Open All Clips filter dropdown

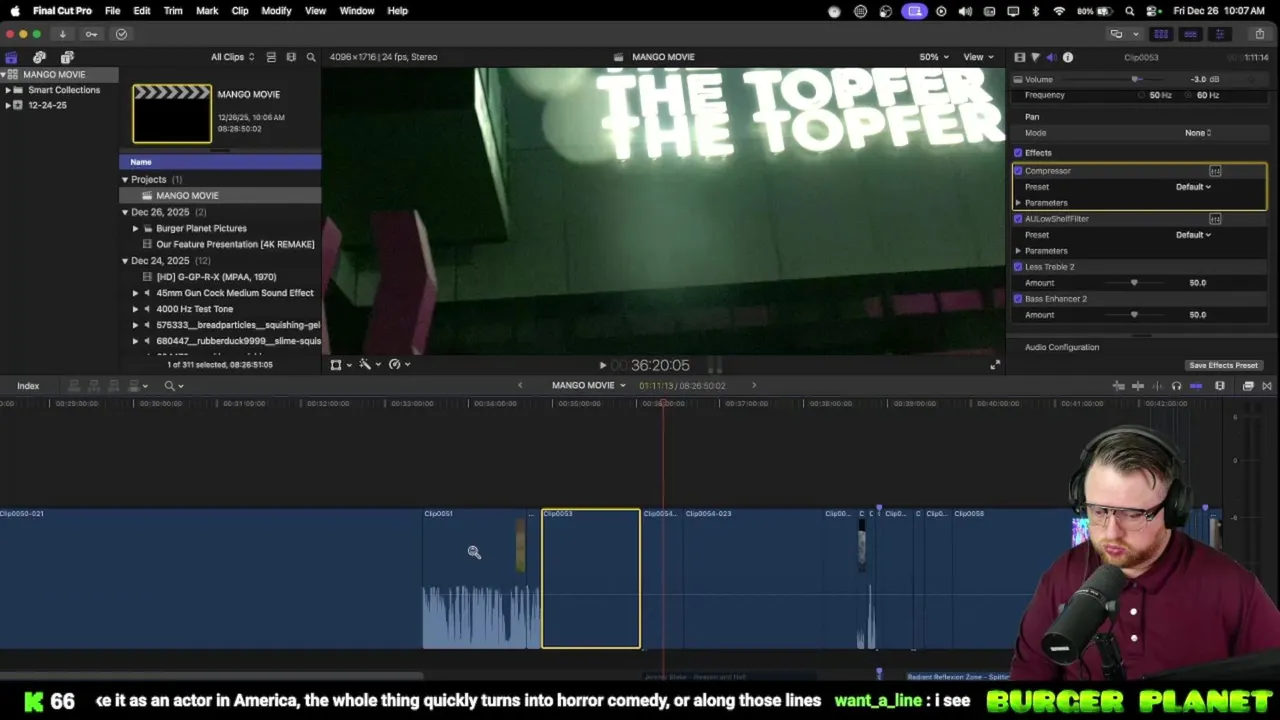[232, 57]
